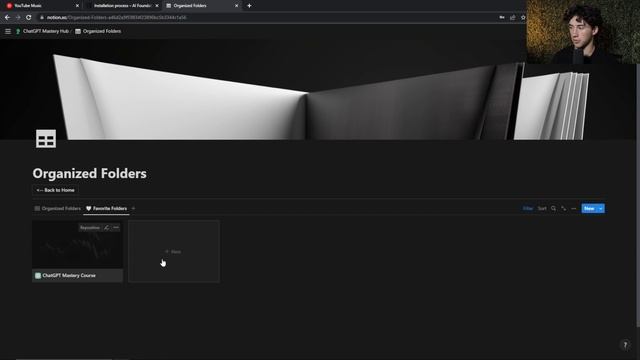
Task: Click the Organized Folders page title
Action: [89, 173]
